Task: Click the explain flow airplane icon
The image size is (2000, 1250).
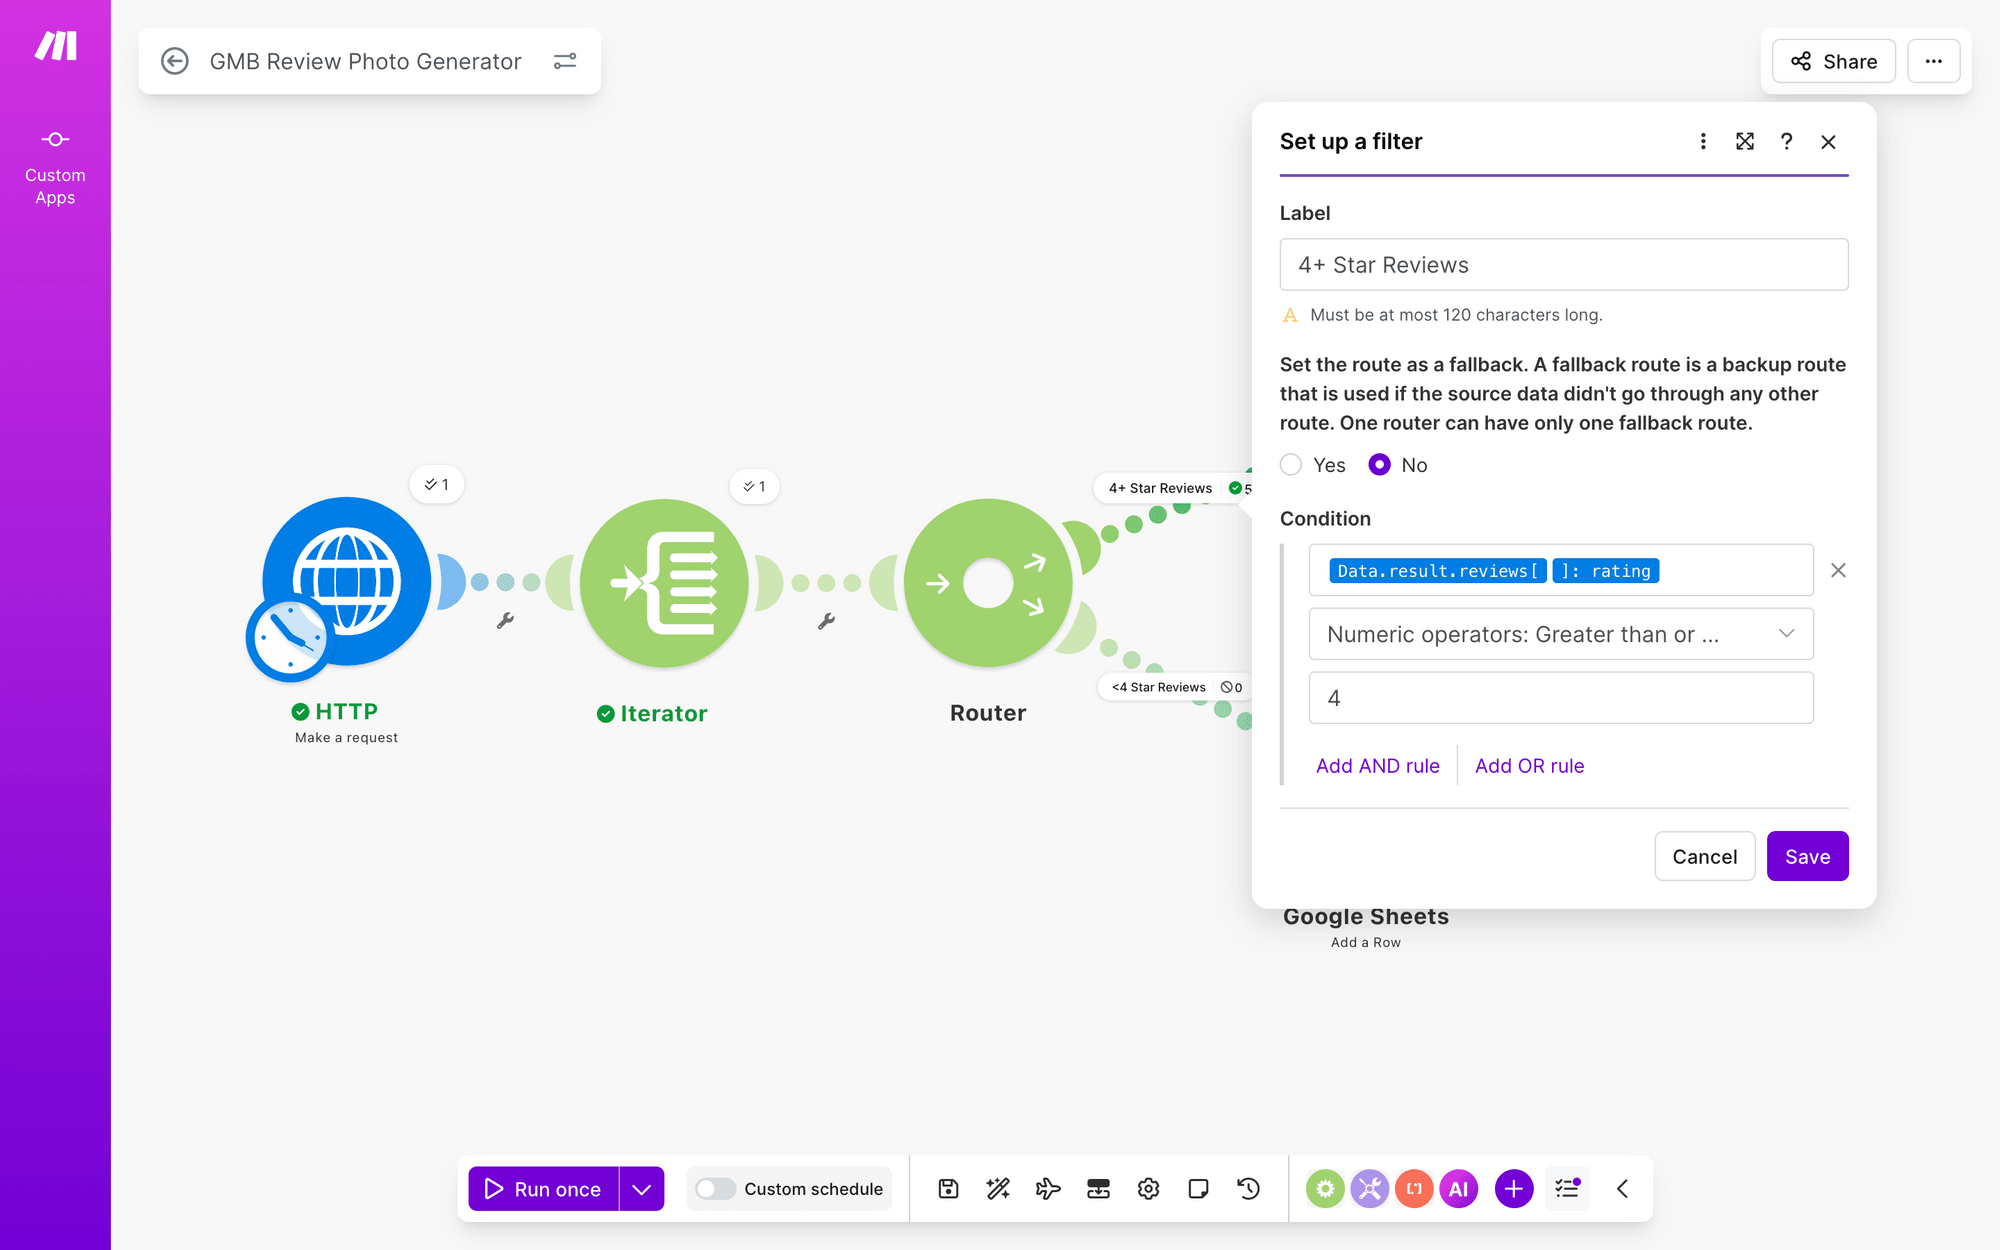Action: click(1048, 1188)
